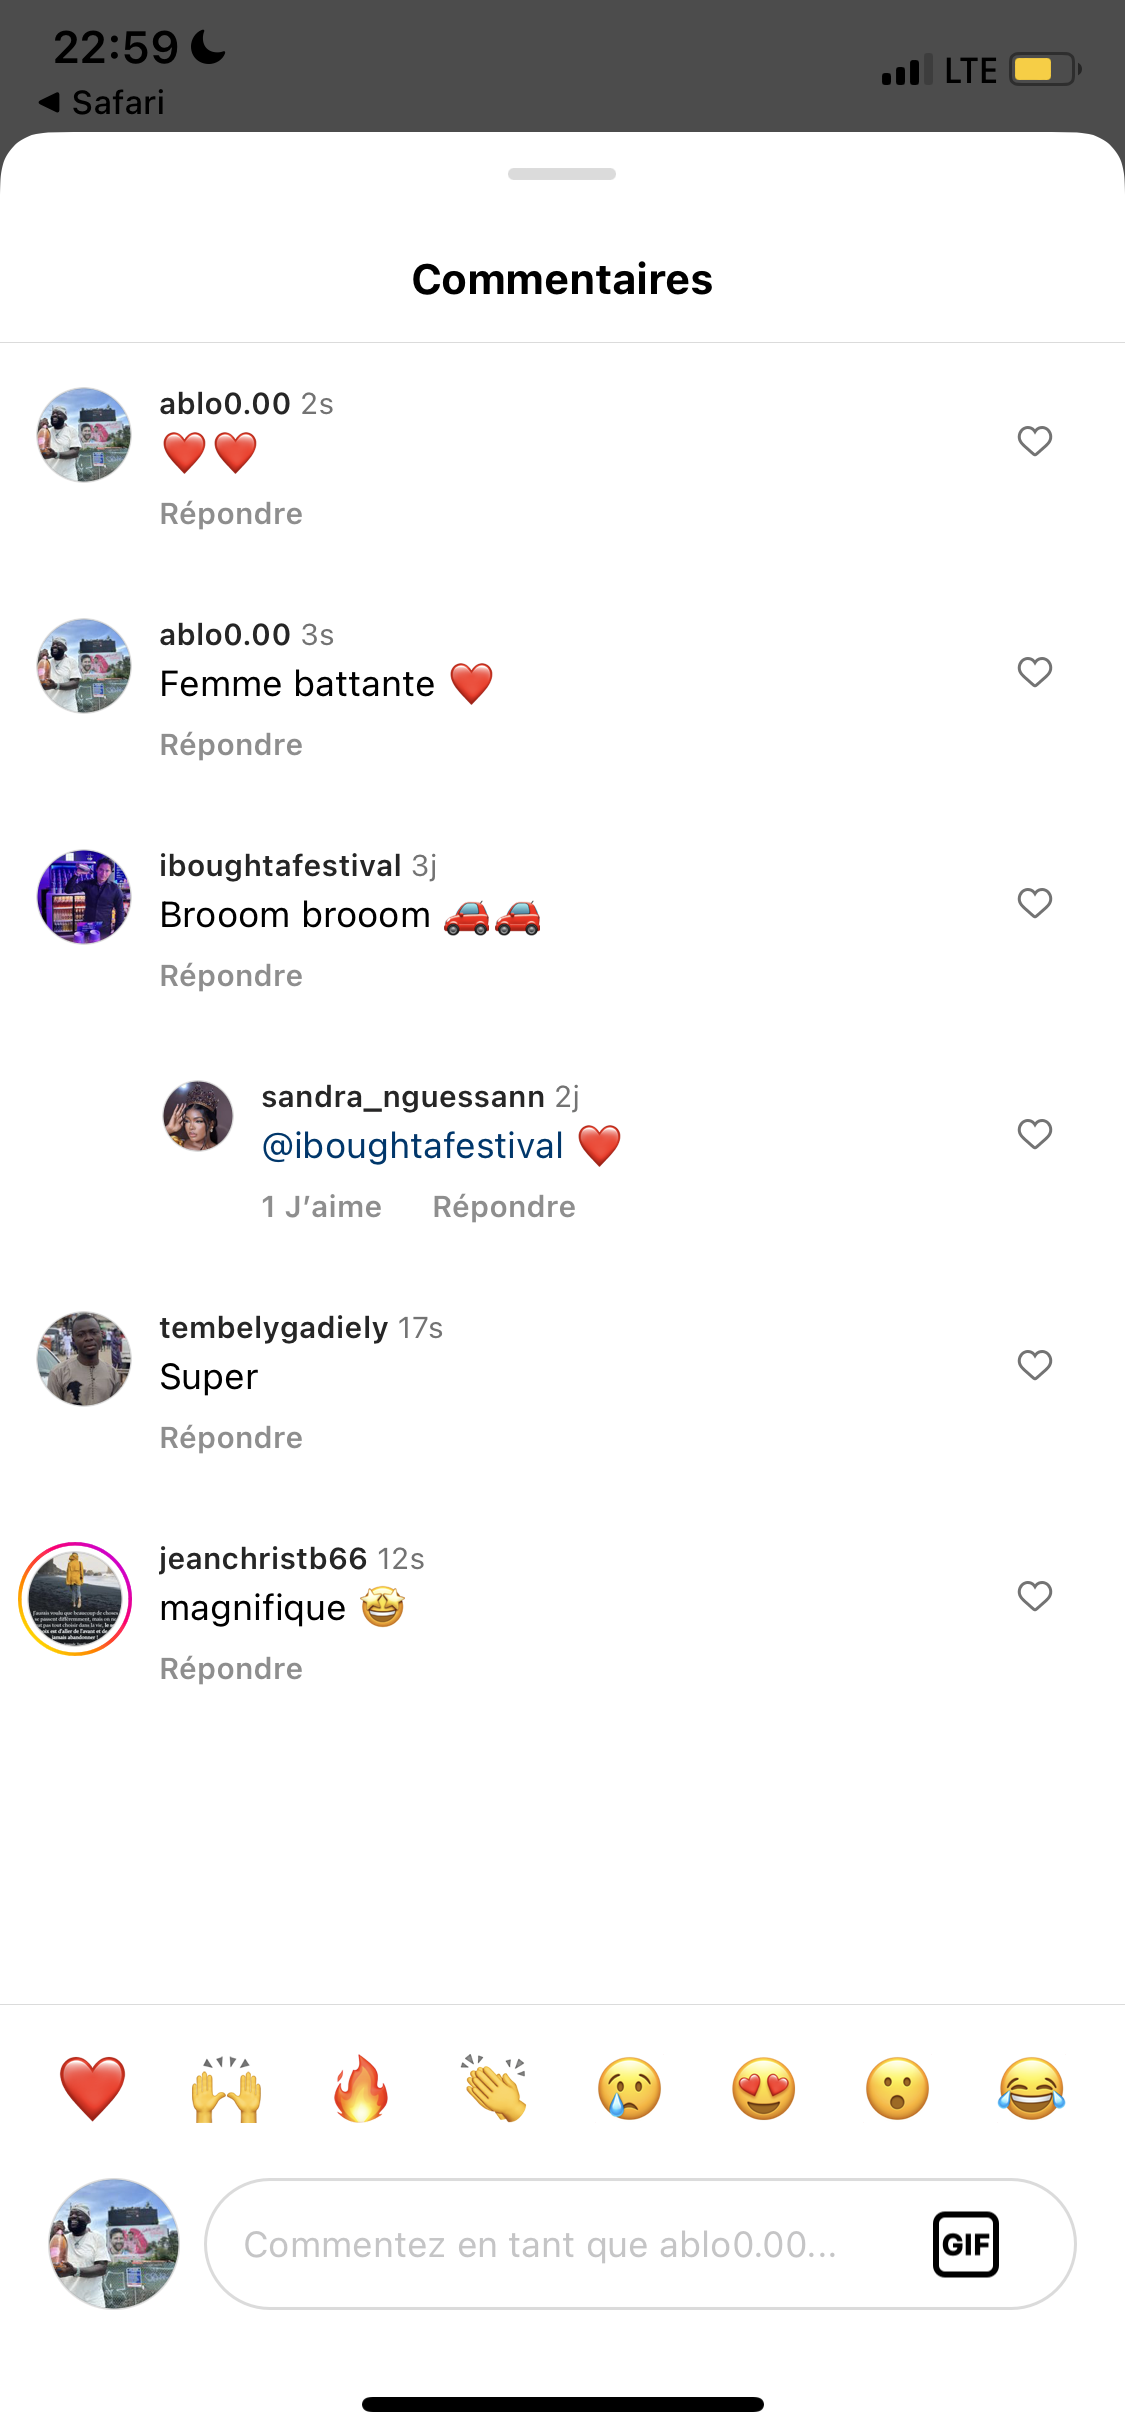The image size is (1125, 2436).
Task: Like iboughtafestival's 'Brooom brooom' comment
Action: pyautogui.click(x=1034, y=903)
